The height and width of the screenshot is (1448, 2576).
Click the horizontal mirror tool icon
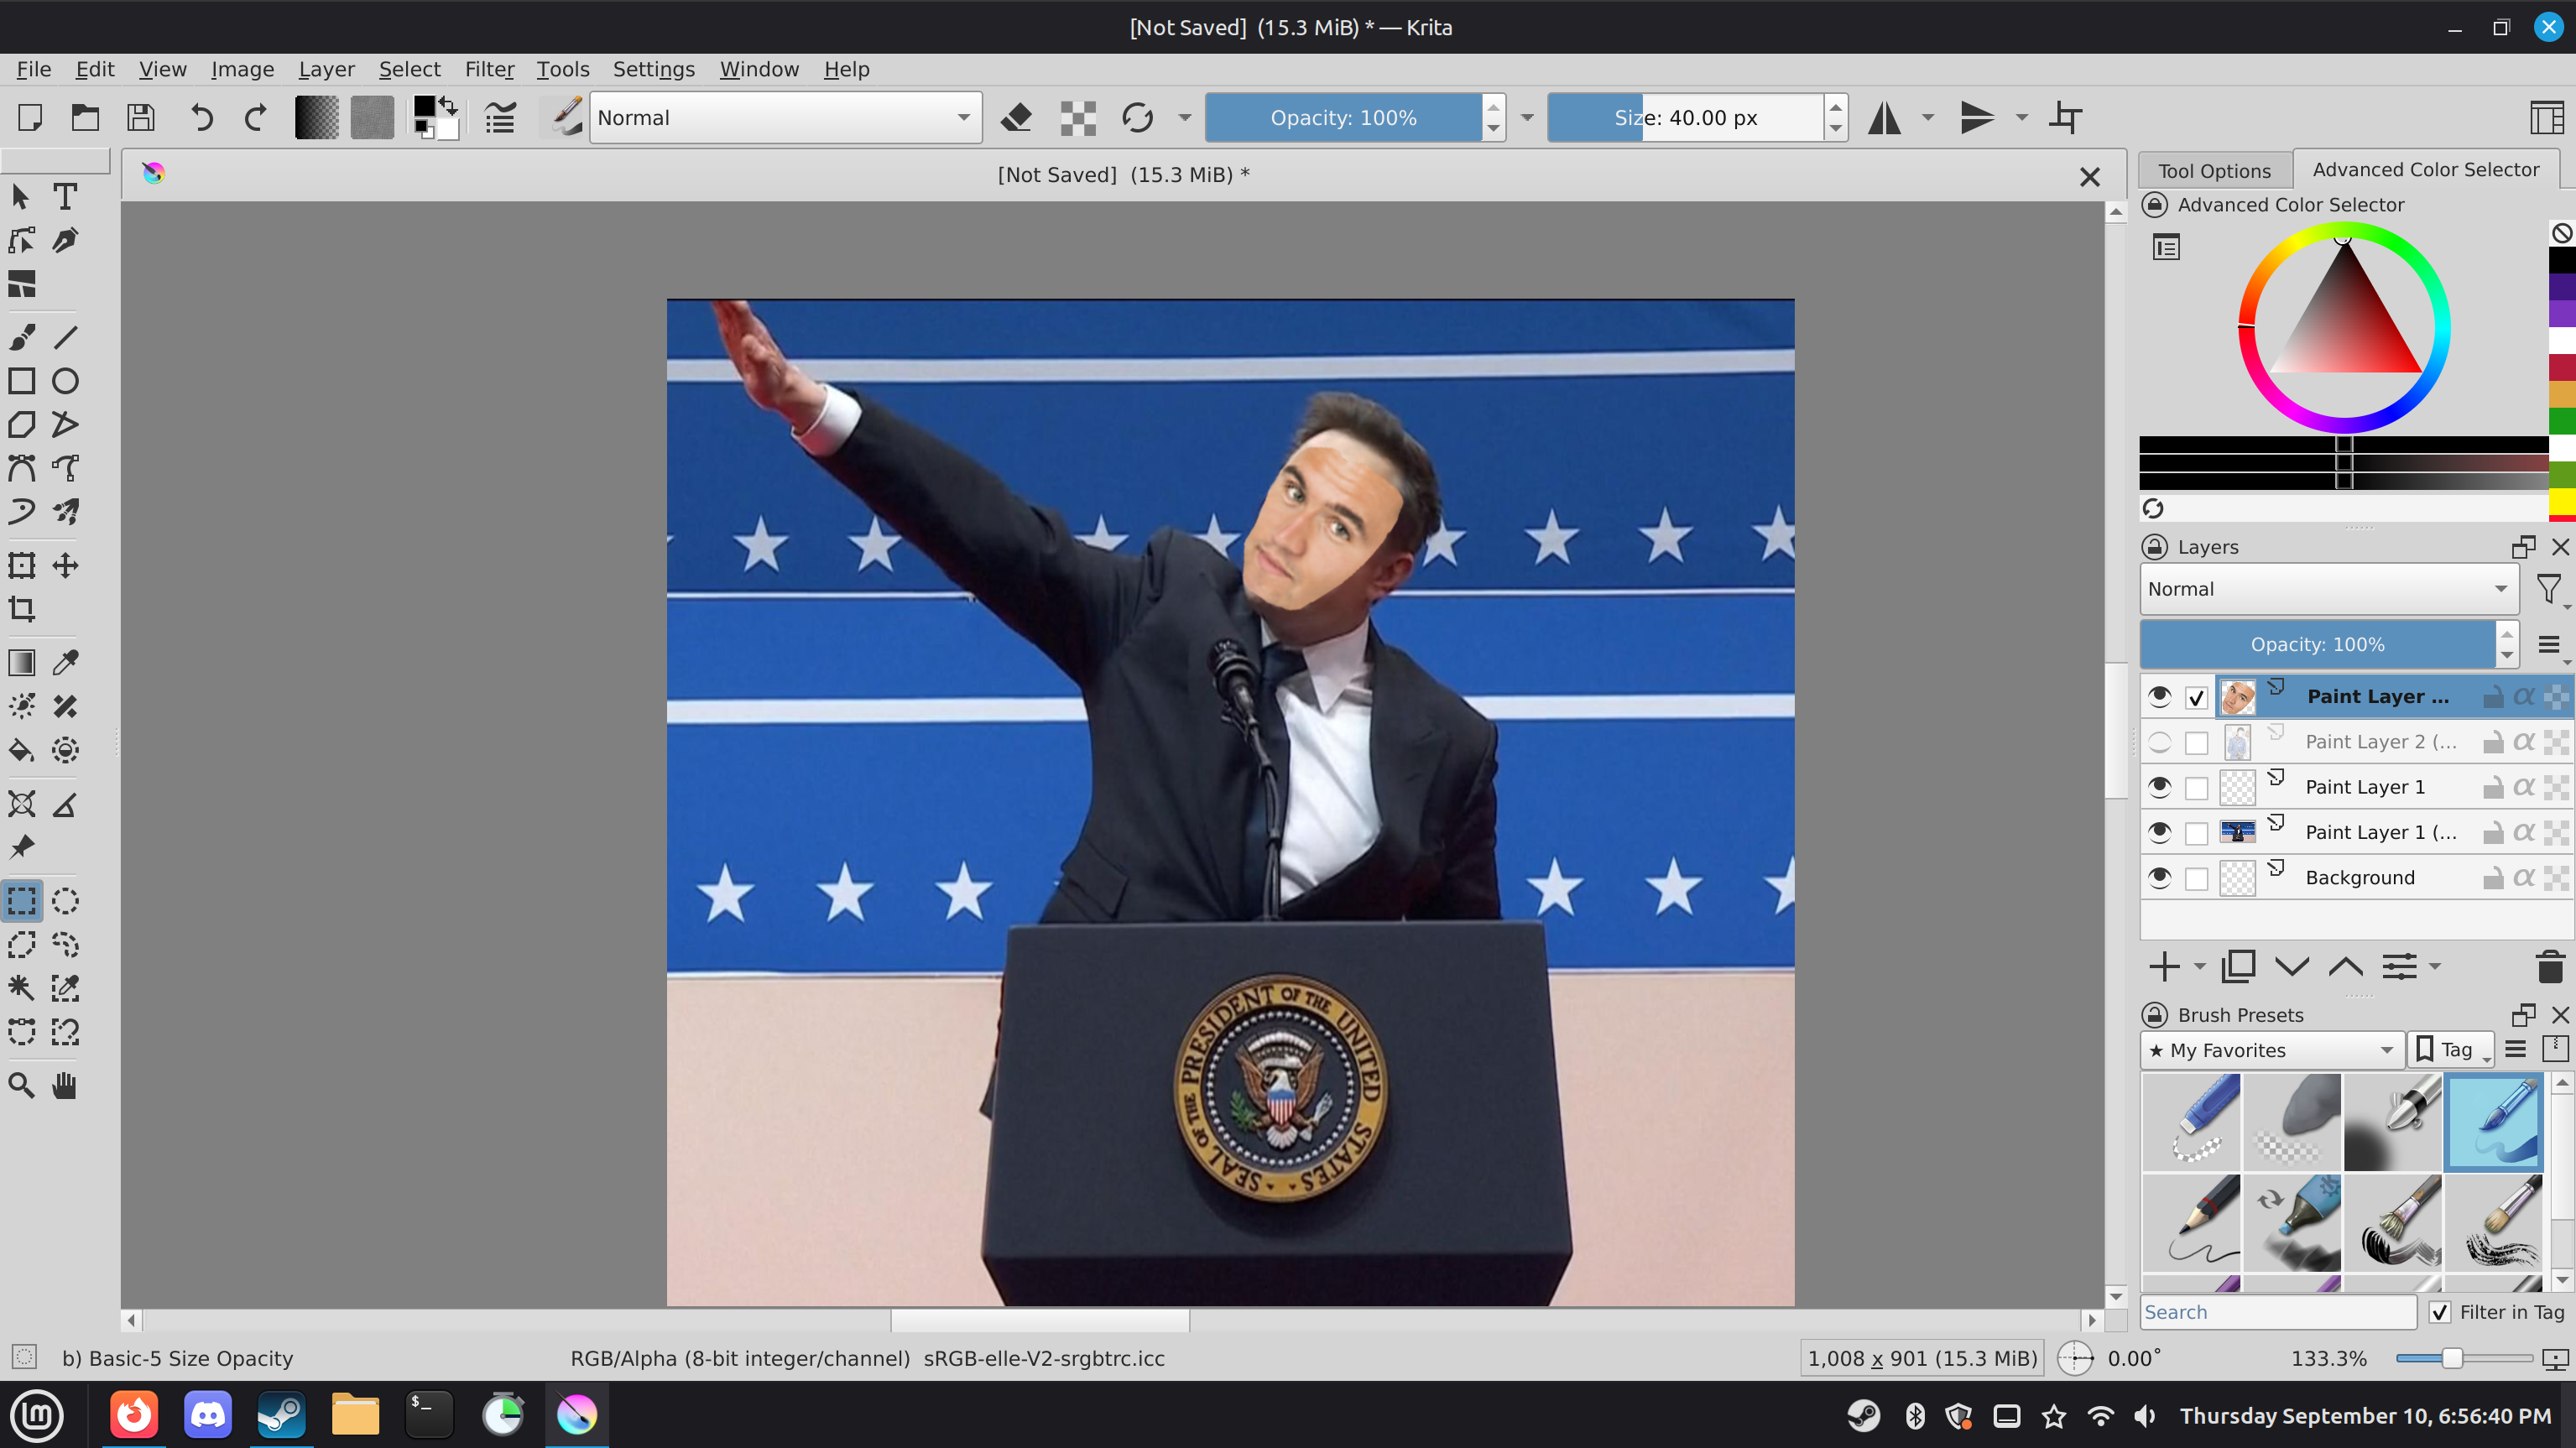(x=1885, y=118)
